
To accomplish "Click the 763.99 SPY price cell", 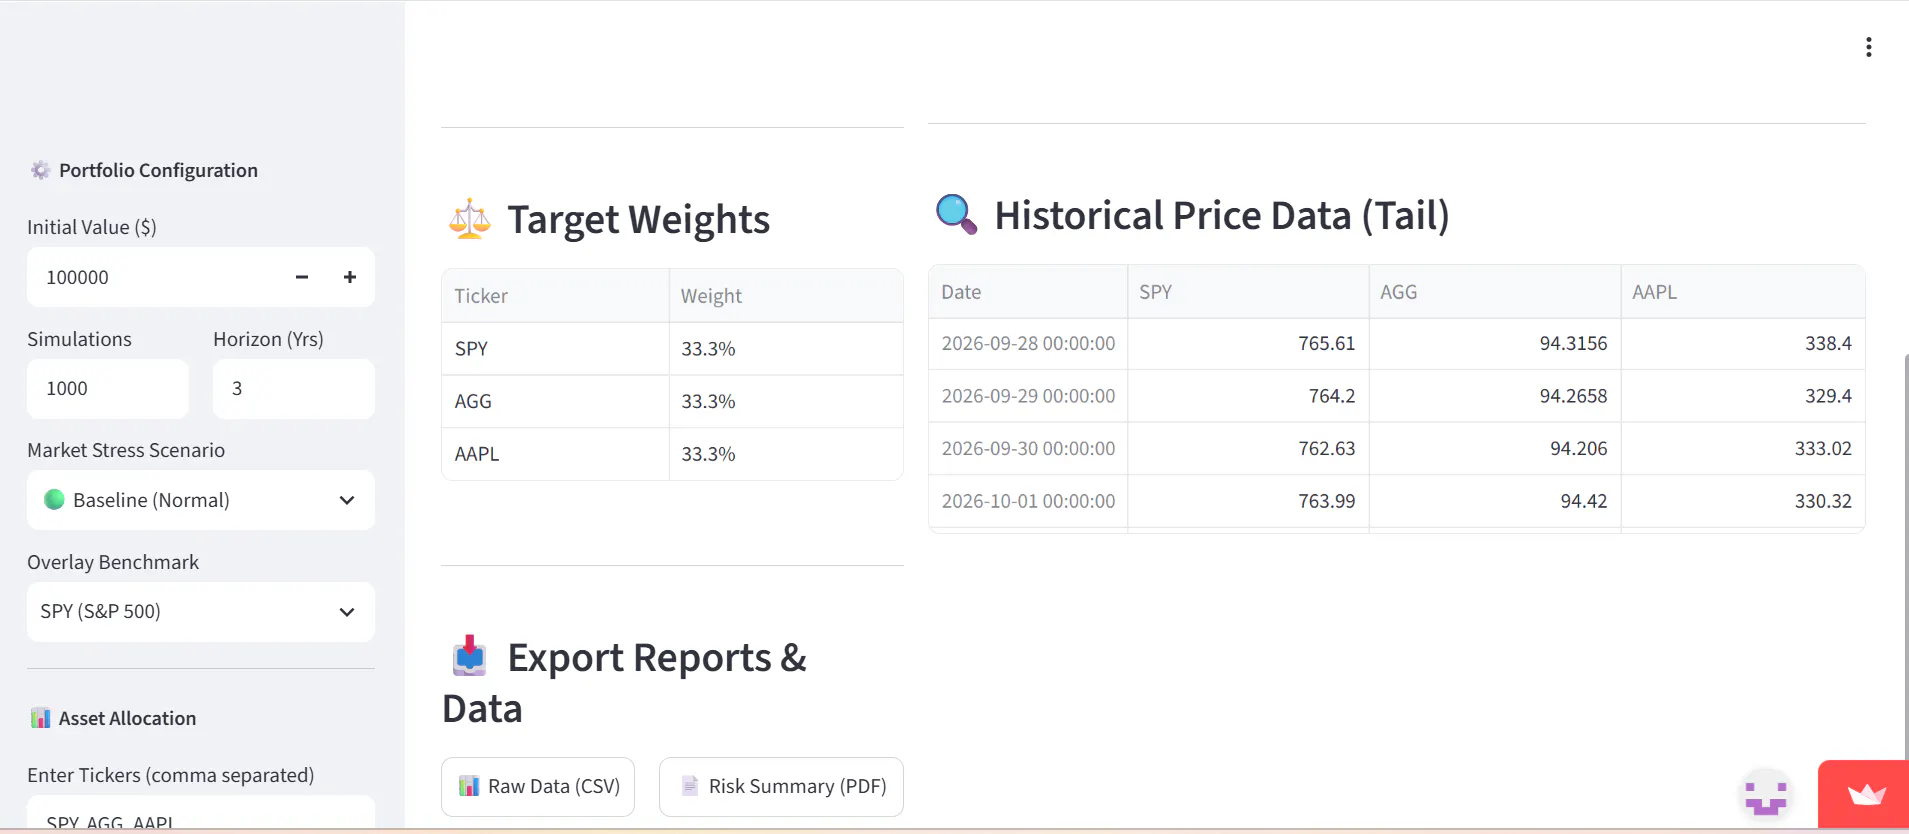I will tap(1248, 501).
